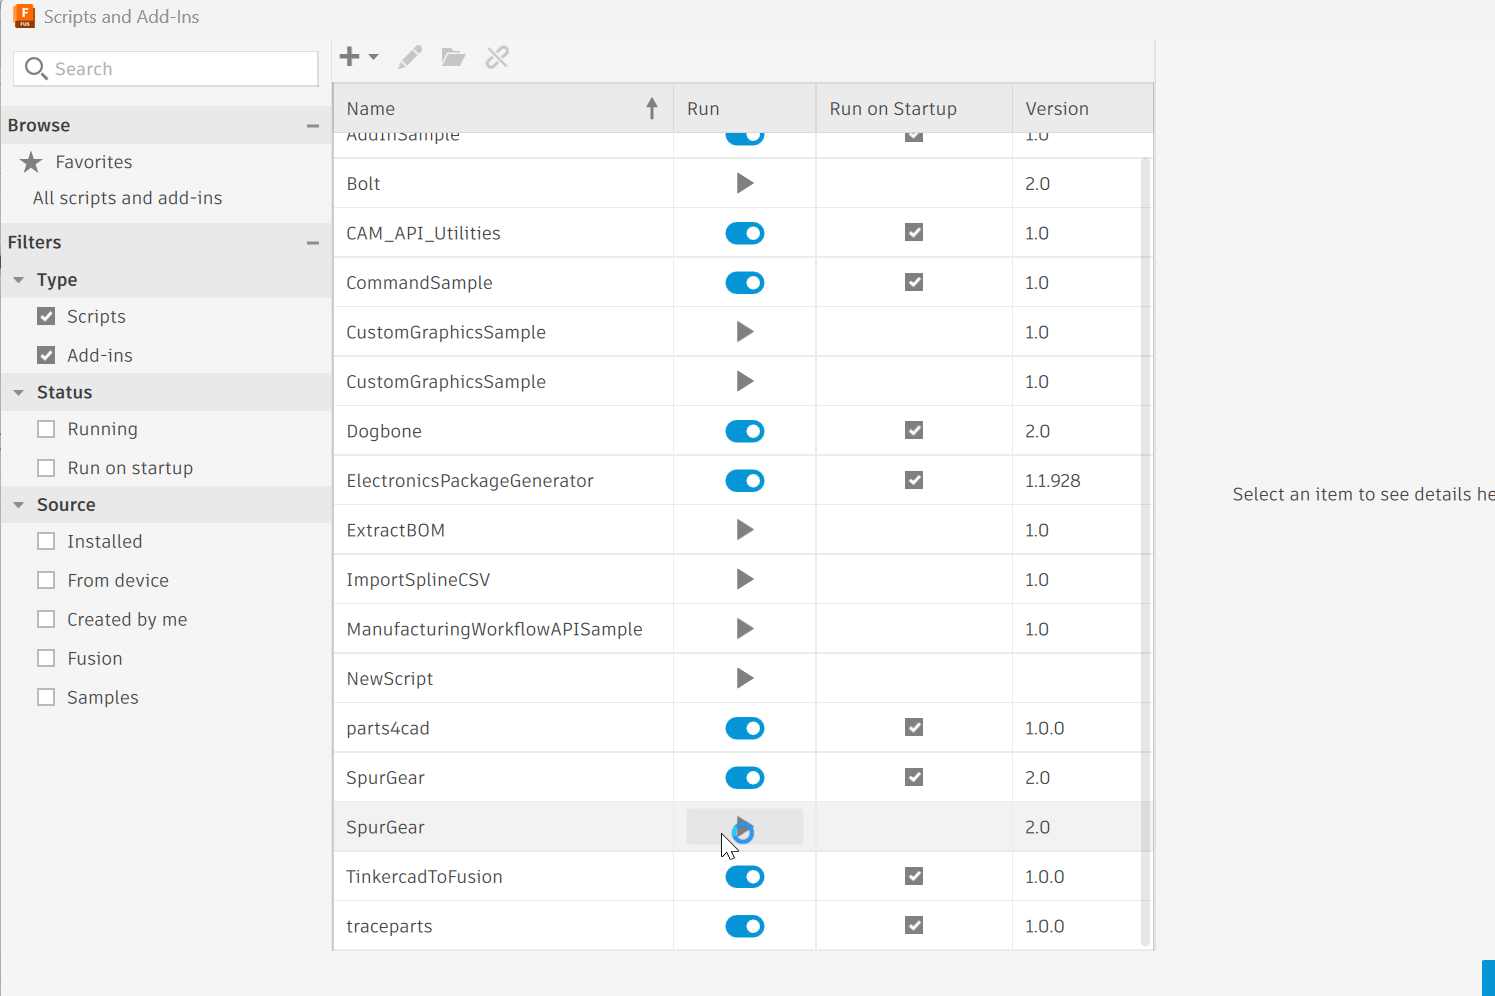Select the NewScript row name
1495x996 pixels.
tap(390, 679)
